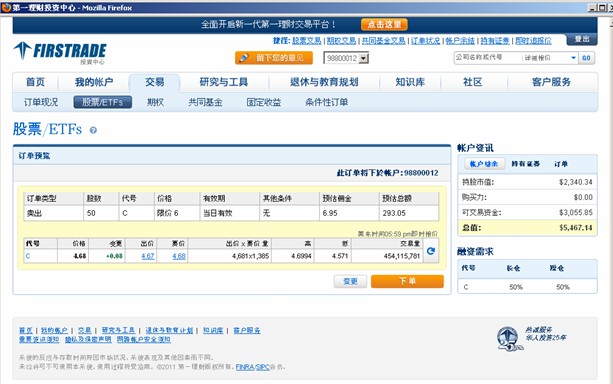Click the footer 隐私及保密声明 link
The image size is (613, 384).
pyautogui.click(x=88, y=339)
